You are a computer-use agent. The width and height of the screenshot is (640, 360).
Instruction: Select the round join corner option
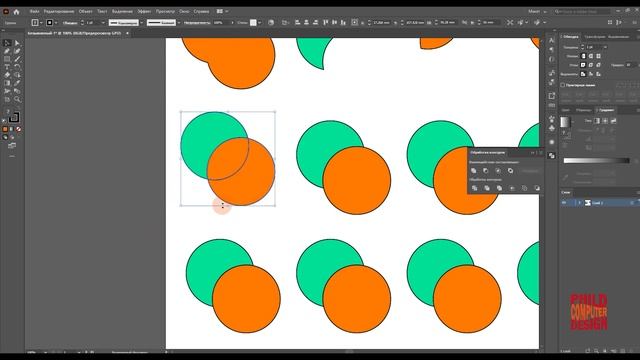(591, 65)
